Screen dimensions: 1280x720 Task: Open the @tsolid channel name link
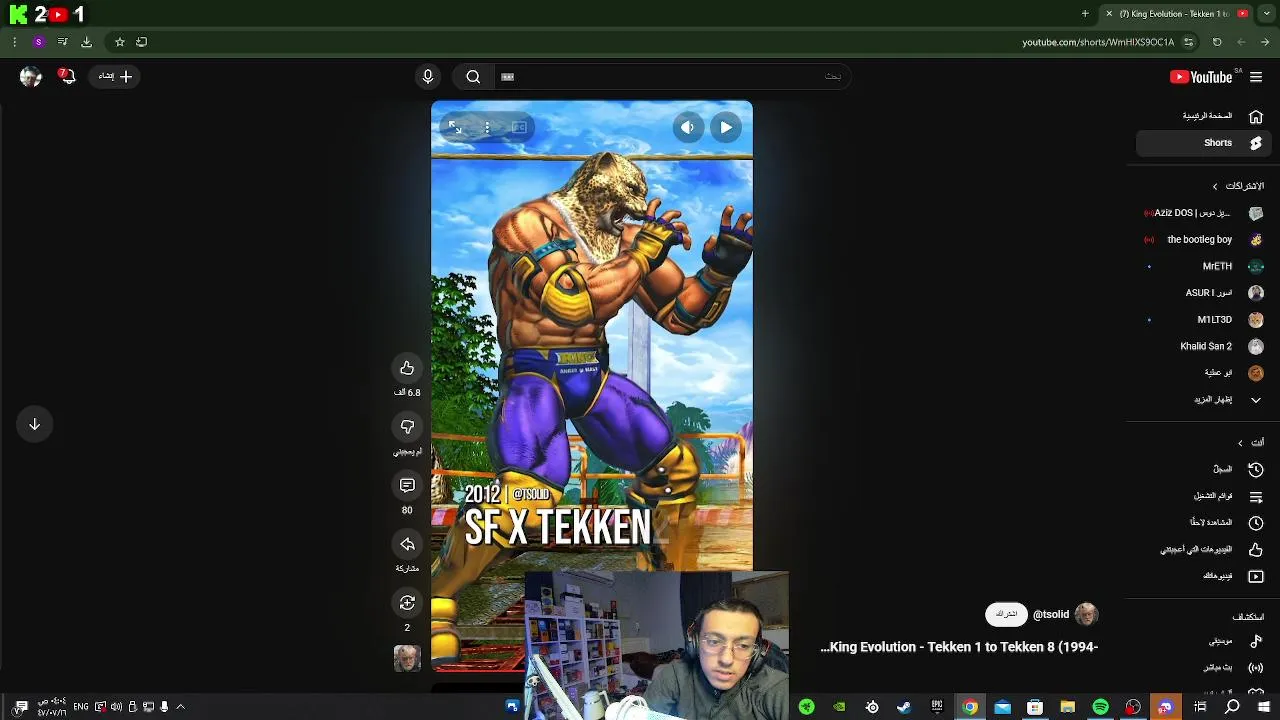tap(1051, 615)
